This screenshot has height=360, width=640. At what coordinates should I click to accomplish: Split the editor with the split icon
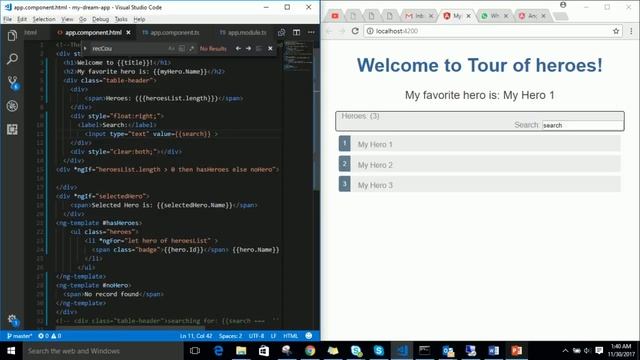tap(296, 32)
